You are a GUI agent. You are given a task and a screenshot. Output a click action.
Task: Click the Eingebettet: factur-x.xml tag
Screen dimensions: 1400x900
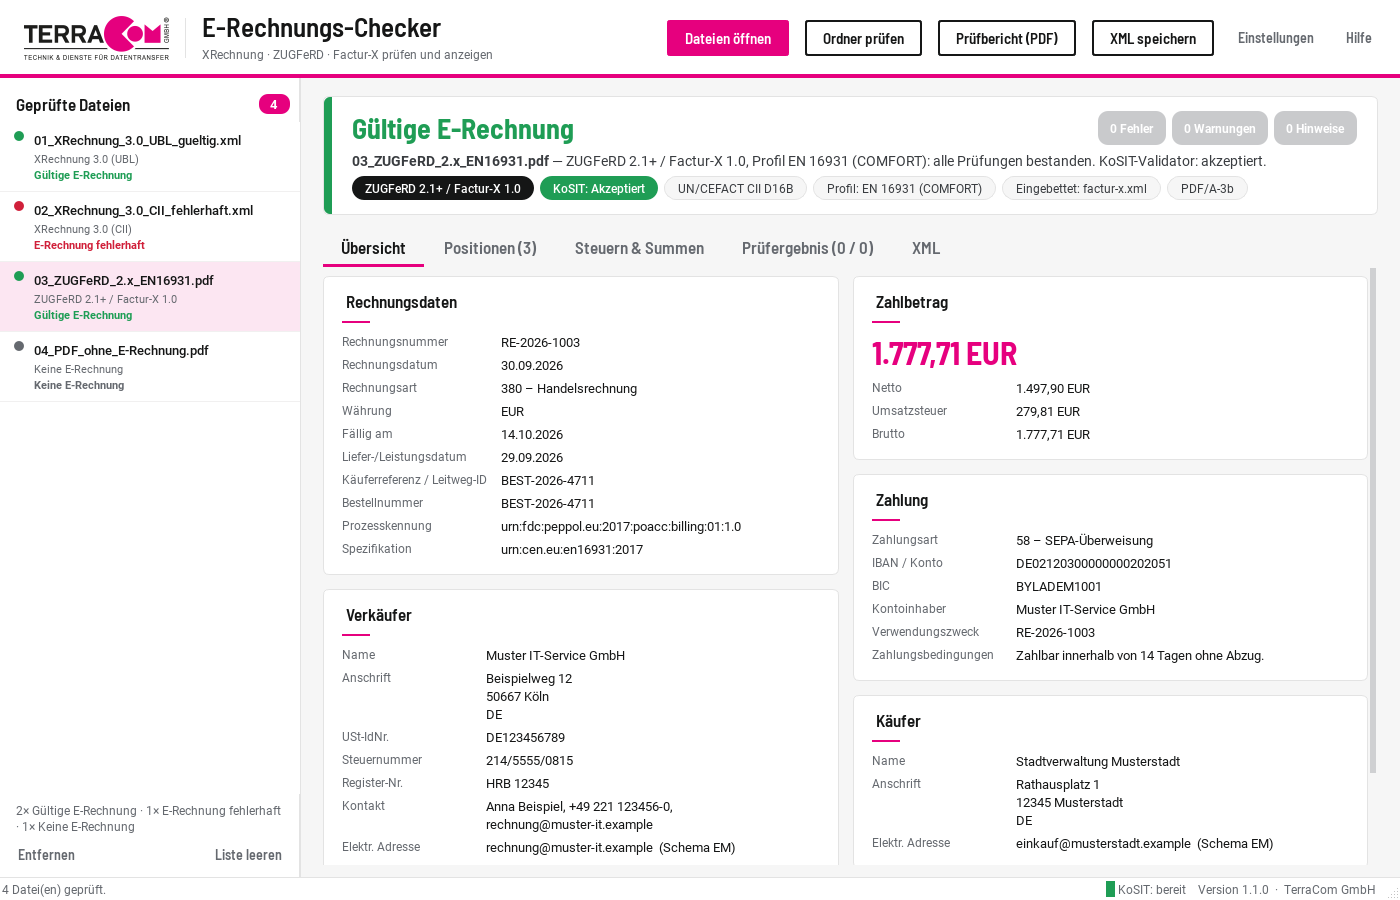[1081, 188]
